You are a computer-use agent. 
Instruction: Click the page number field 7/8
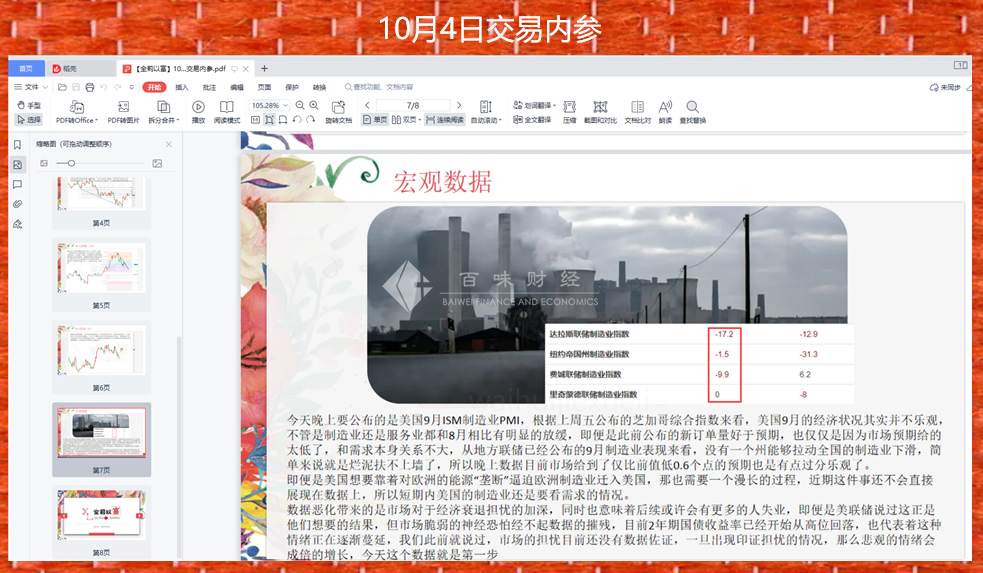413,105
